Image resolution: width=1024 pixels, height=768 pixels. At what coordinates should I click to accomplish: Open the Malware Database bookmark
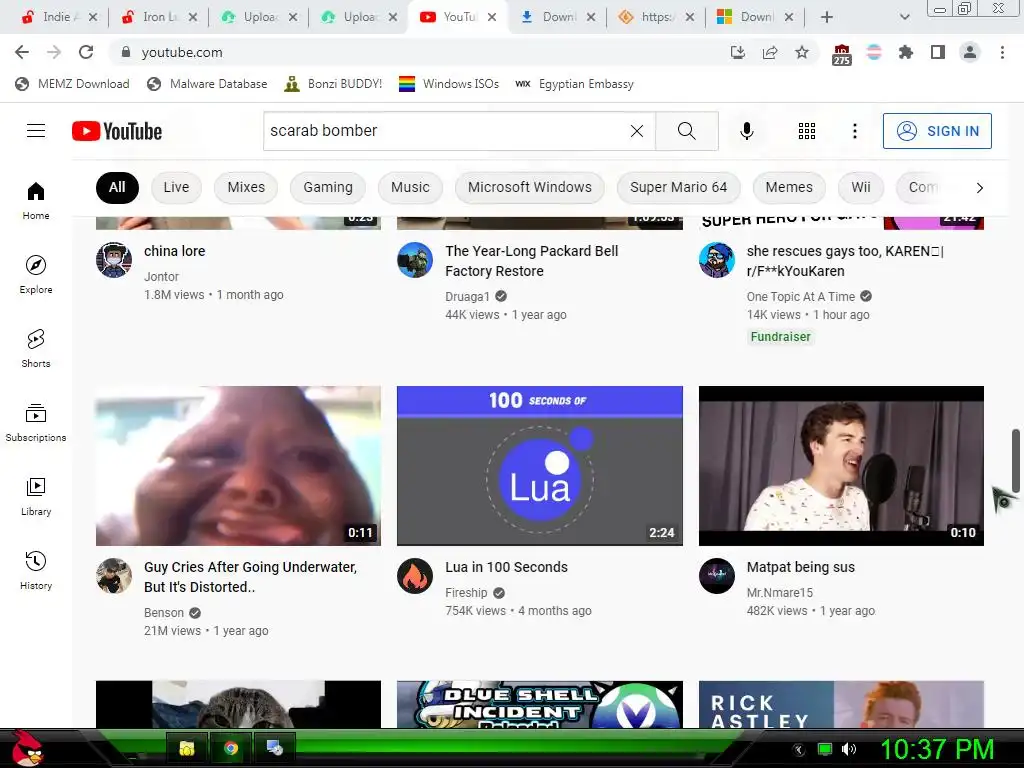(x=207, y=84)
